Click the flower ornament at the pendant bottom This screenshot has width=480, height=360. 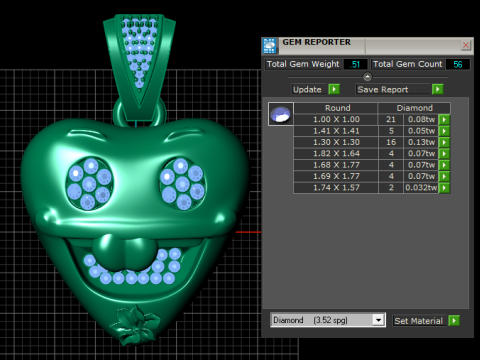tap(135, 325)
